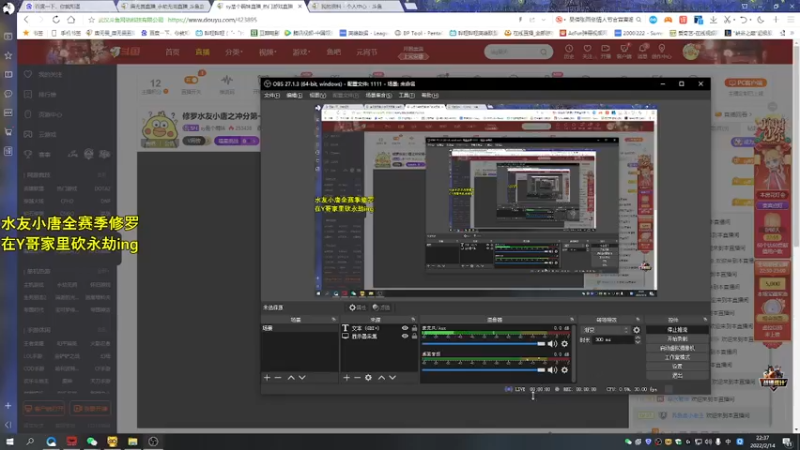Open the scene transition gear settings in OBS

[x=637, y=330]
